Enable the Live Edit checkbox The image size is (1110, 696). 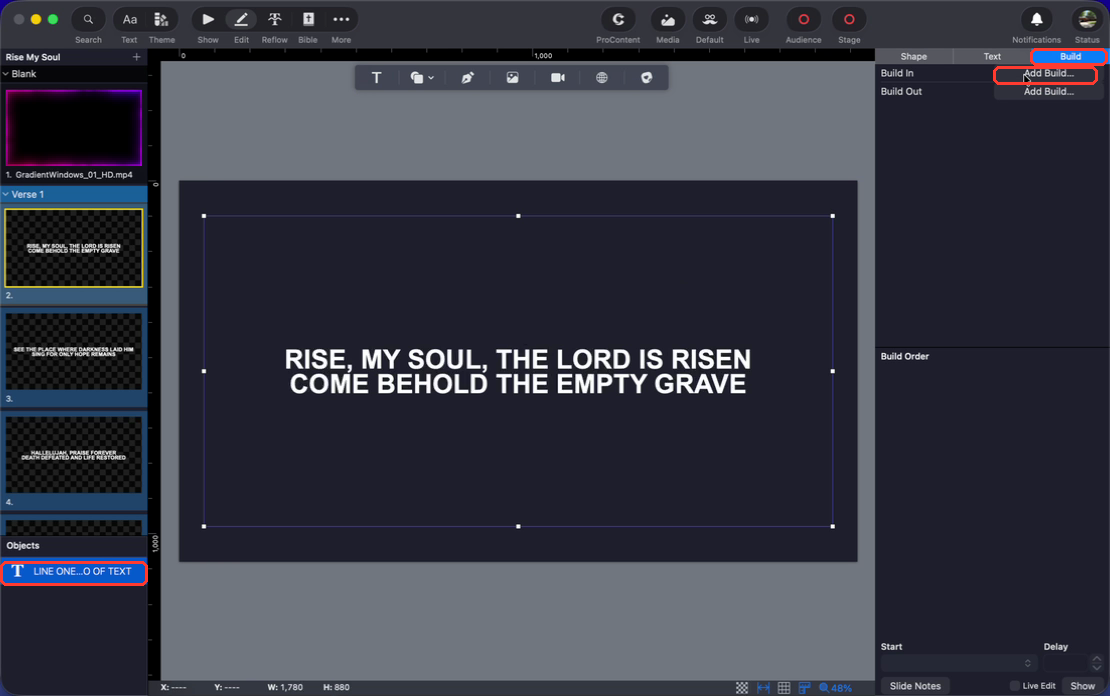click(x=1014, y=686)
